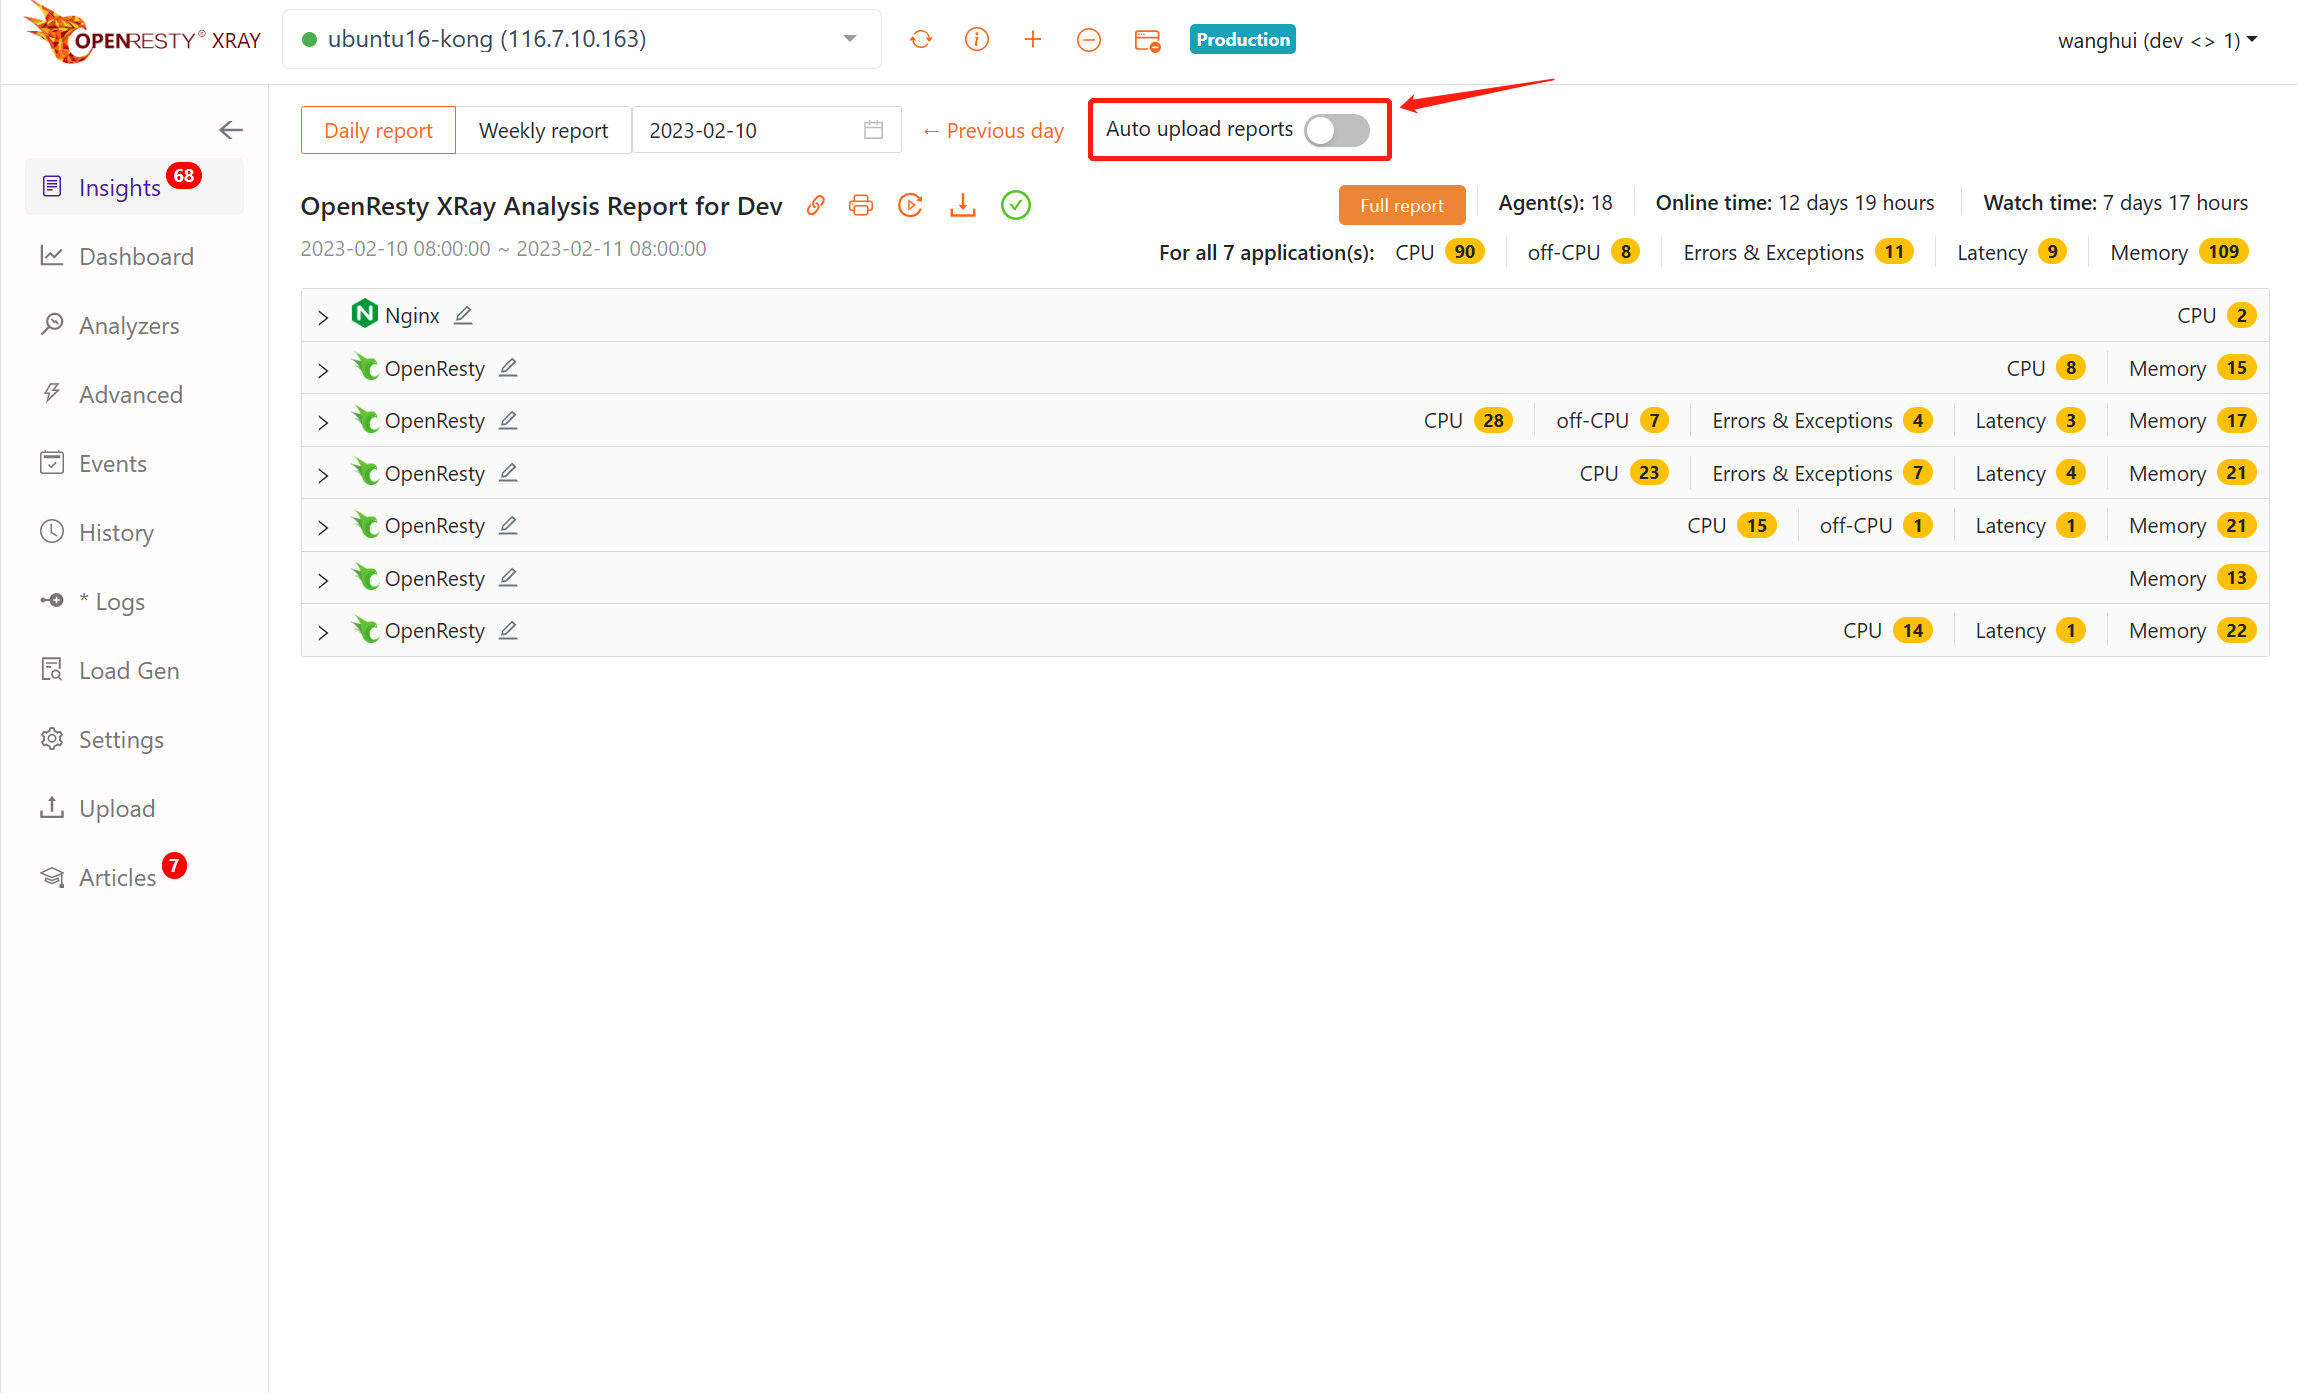Toggle Auto upload reports switch
The image size is (2298, 1393).
pos(1337,130)
